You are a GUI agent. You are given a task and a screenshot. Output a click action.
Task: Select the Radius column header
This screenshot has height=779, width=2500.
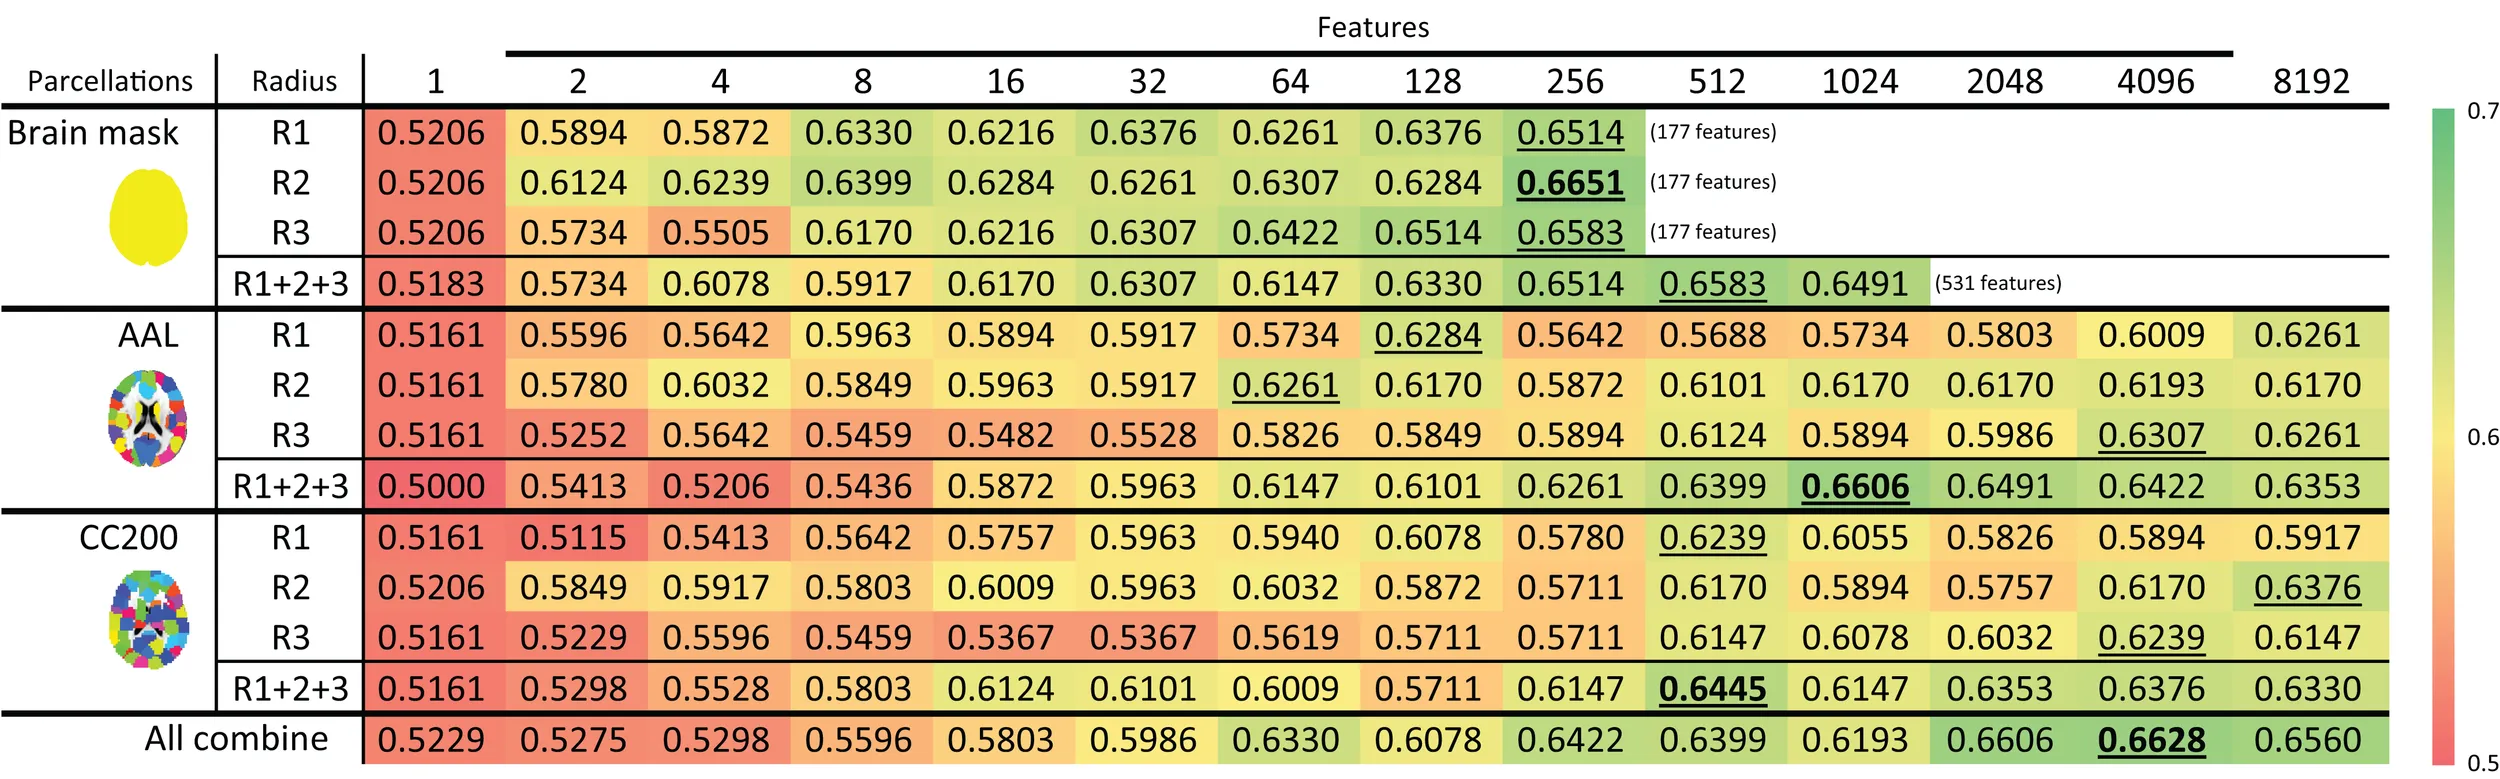coord(294,81)
